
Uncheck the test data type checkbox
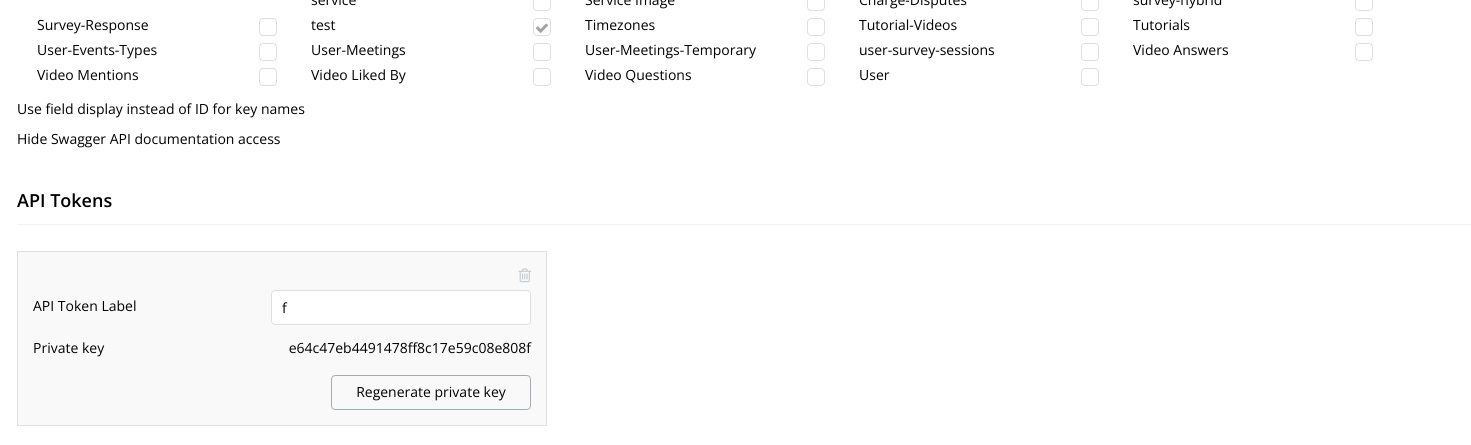(x=542, y=27)
